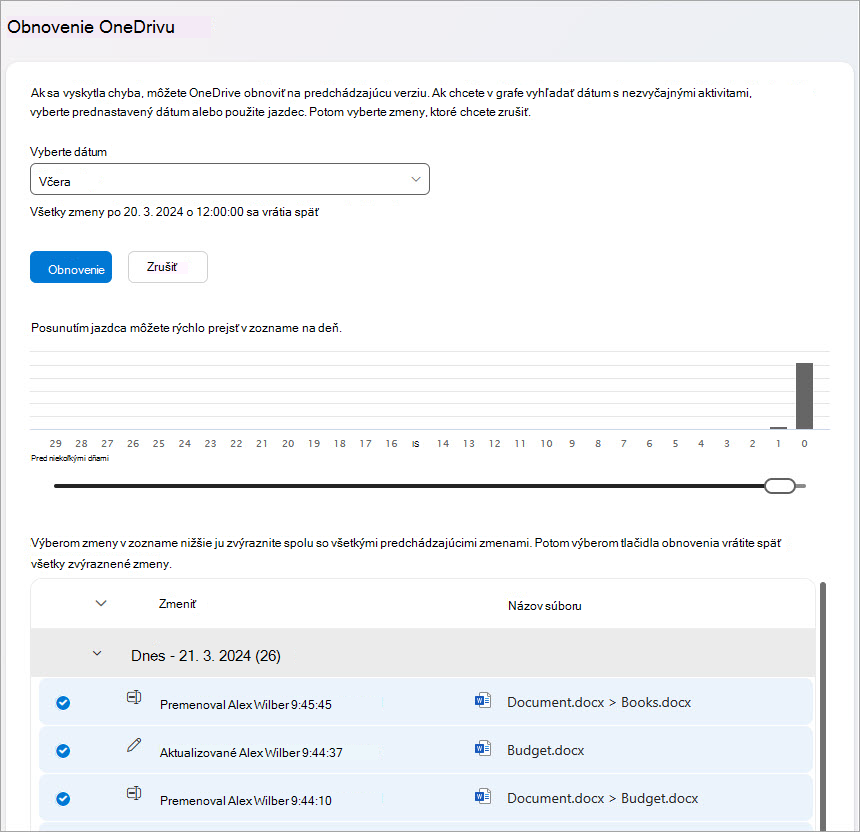The width and height of the screenshot is (860, 832).
Task: Open the Vyberte dátum dropdown showing Včera
Action: [230, 179]
